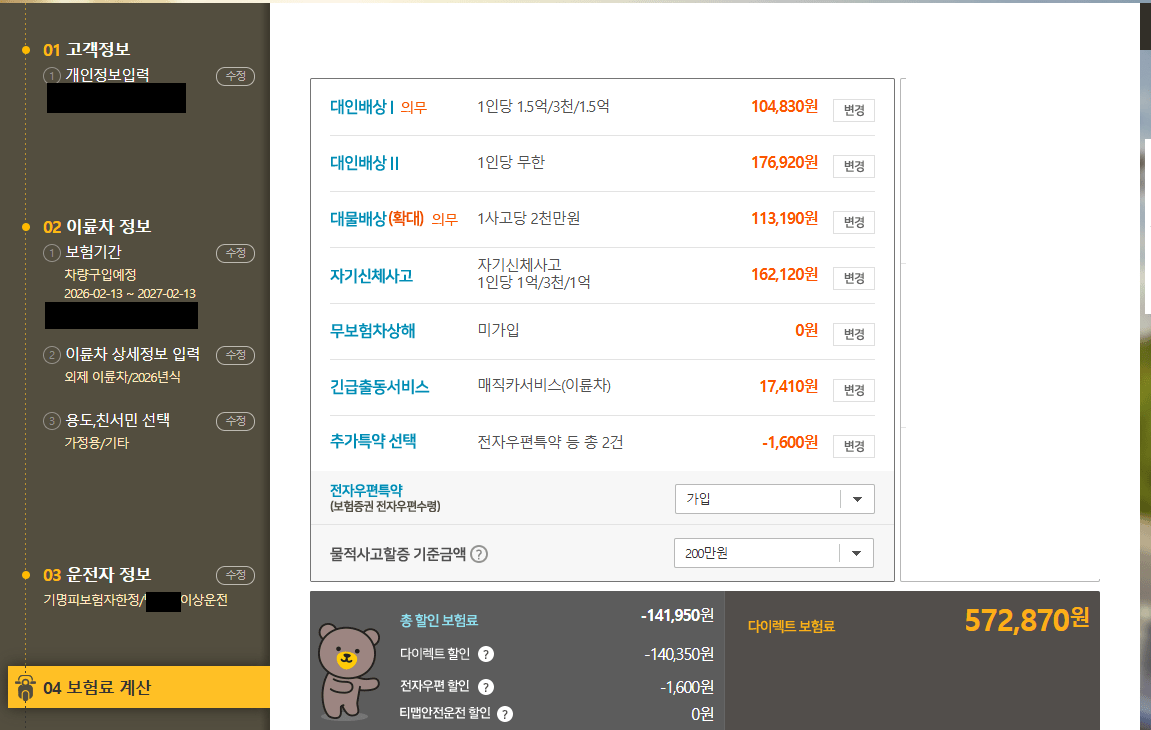Click 변경 for 추가특약 선택
The width and height of the screenshot is (1151, 730).
pos(853,446)
